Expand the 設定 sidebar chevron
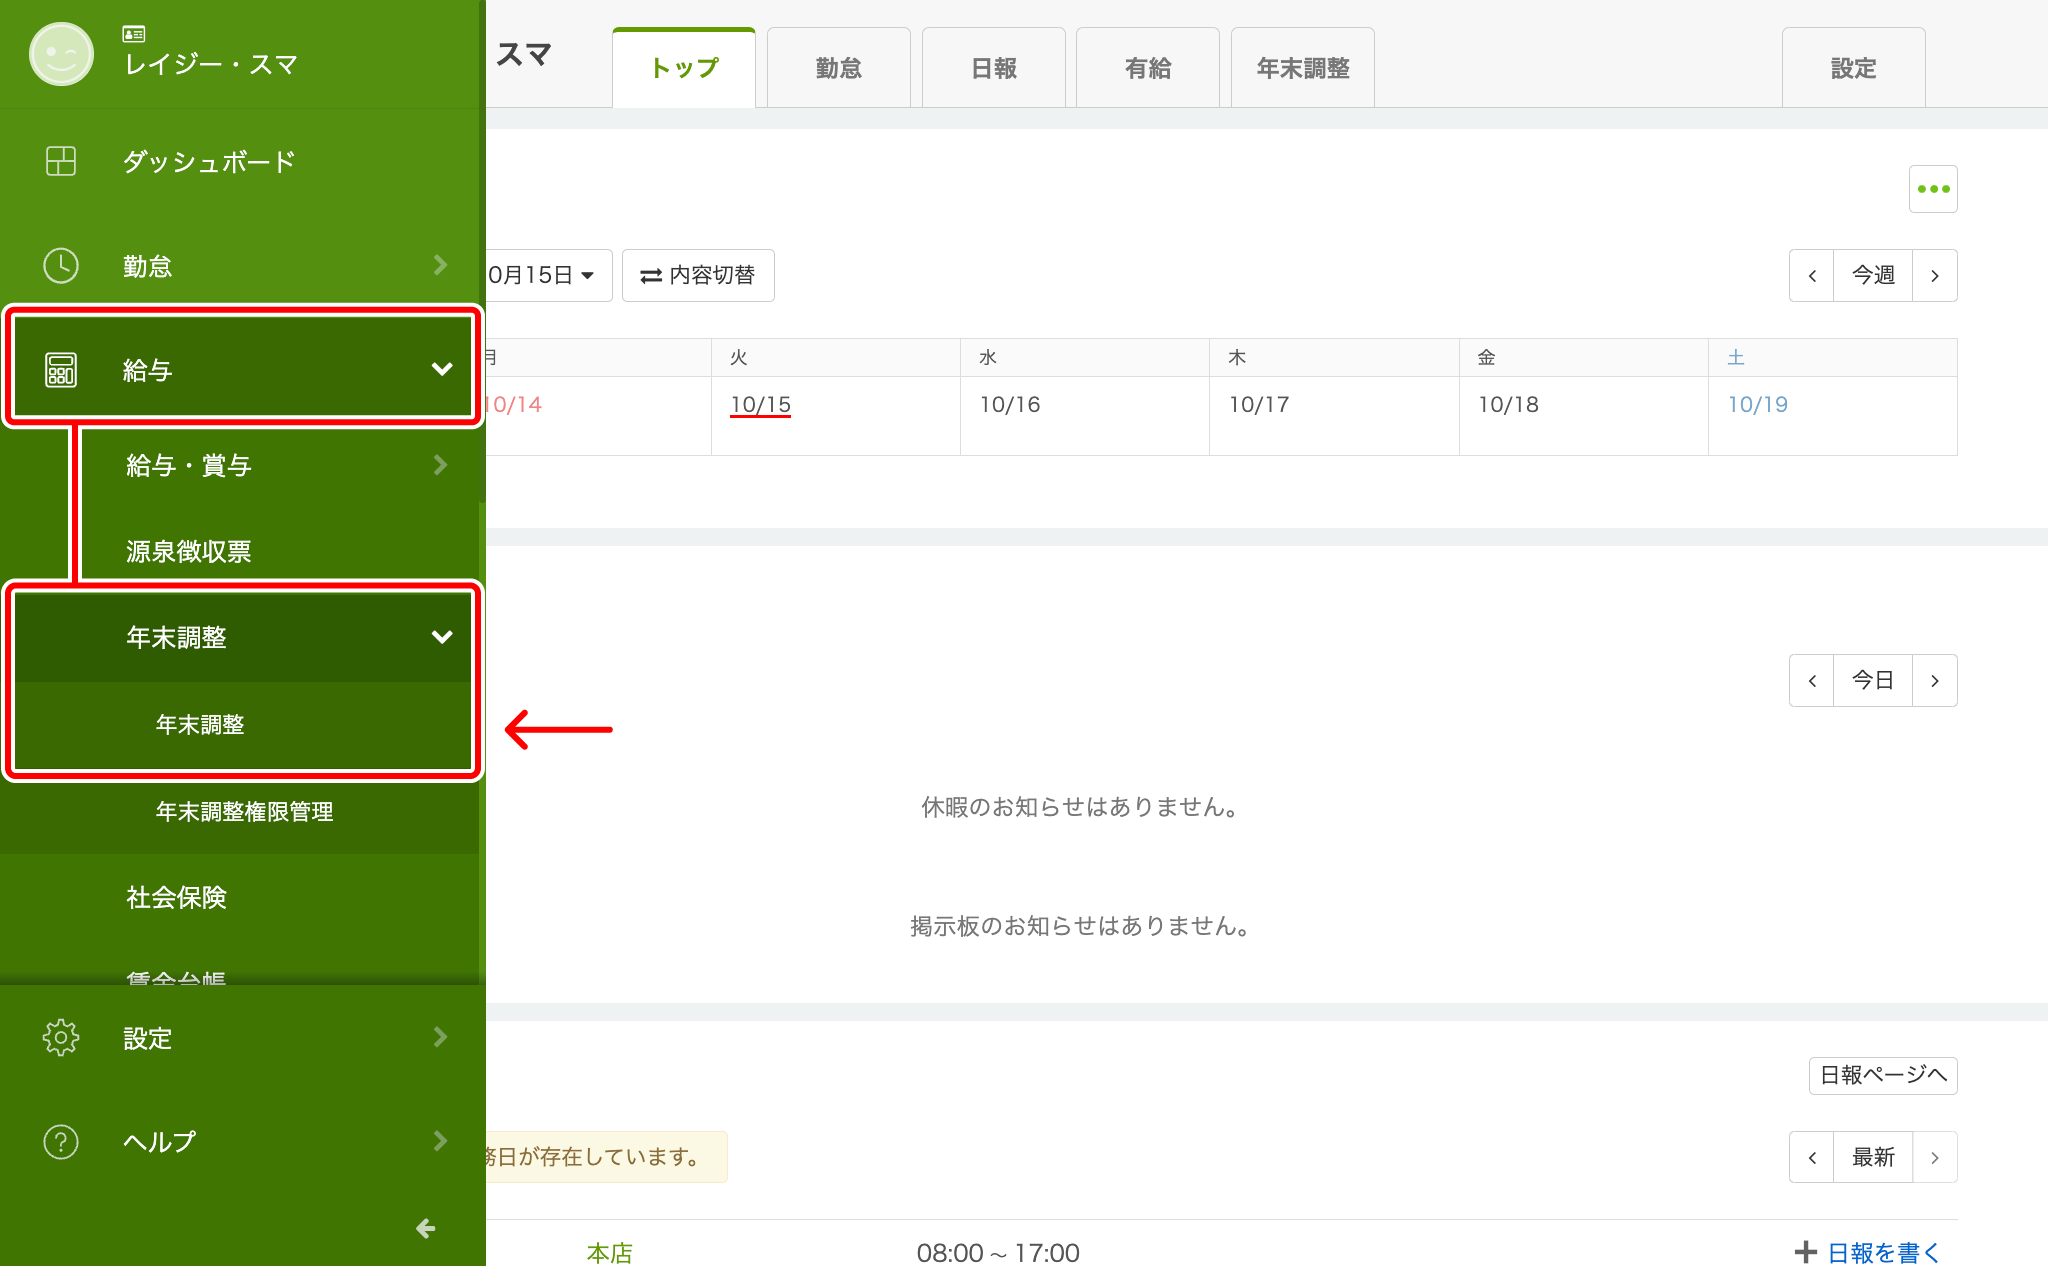2048x1266 pixels. [x=440, y=1037]
